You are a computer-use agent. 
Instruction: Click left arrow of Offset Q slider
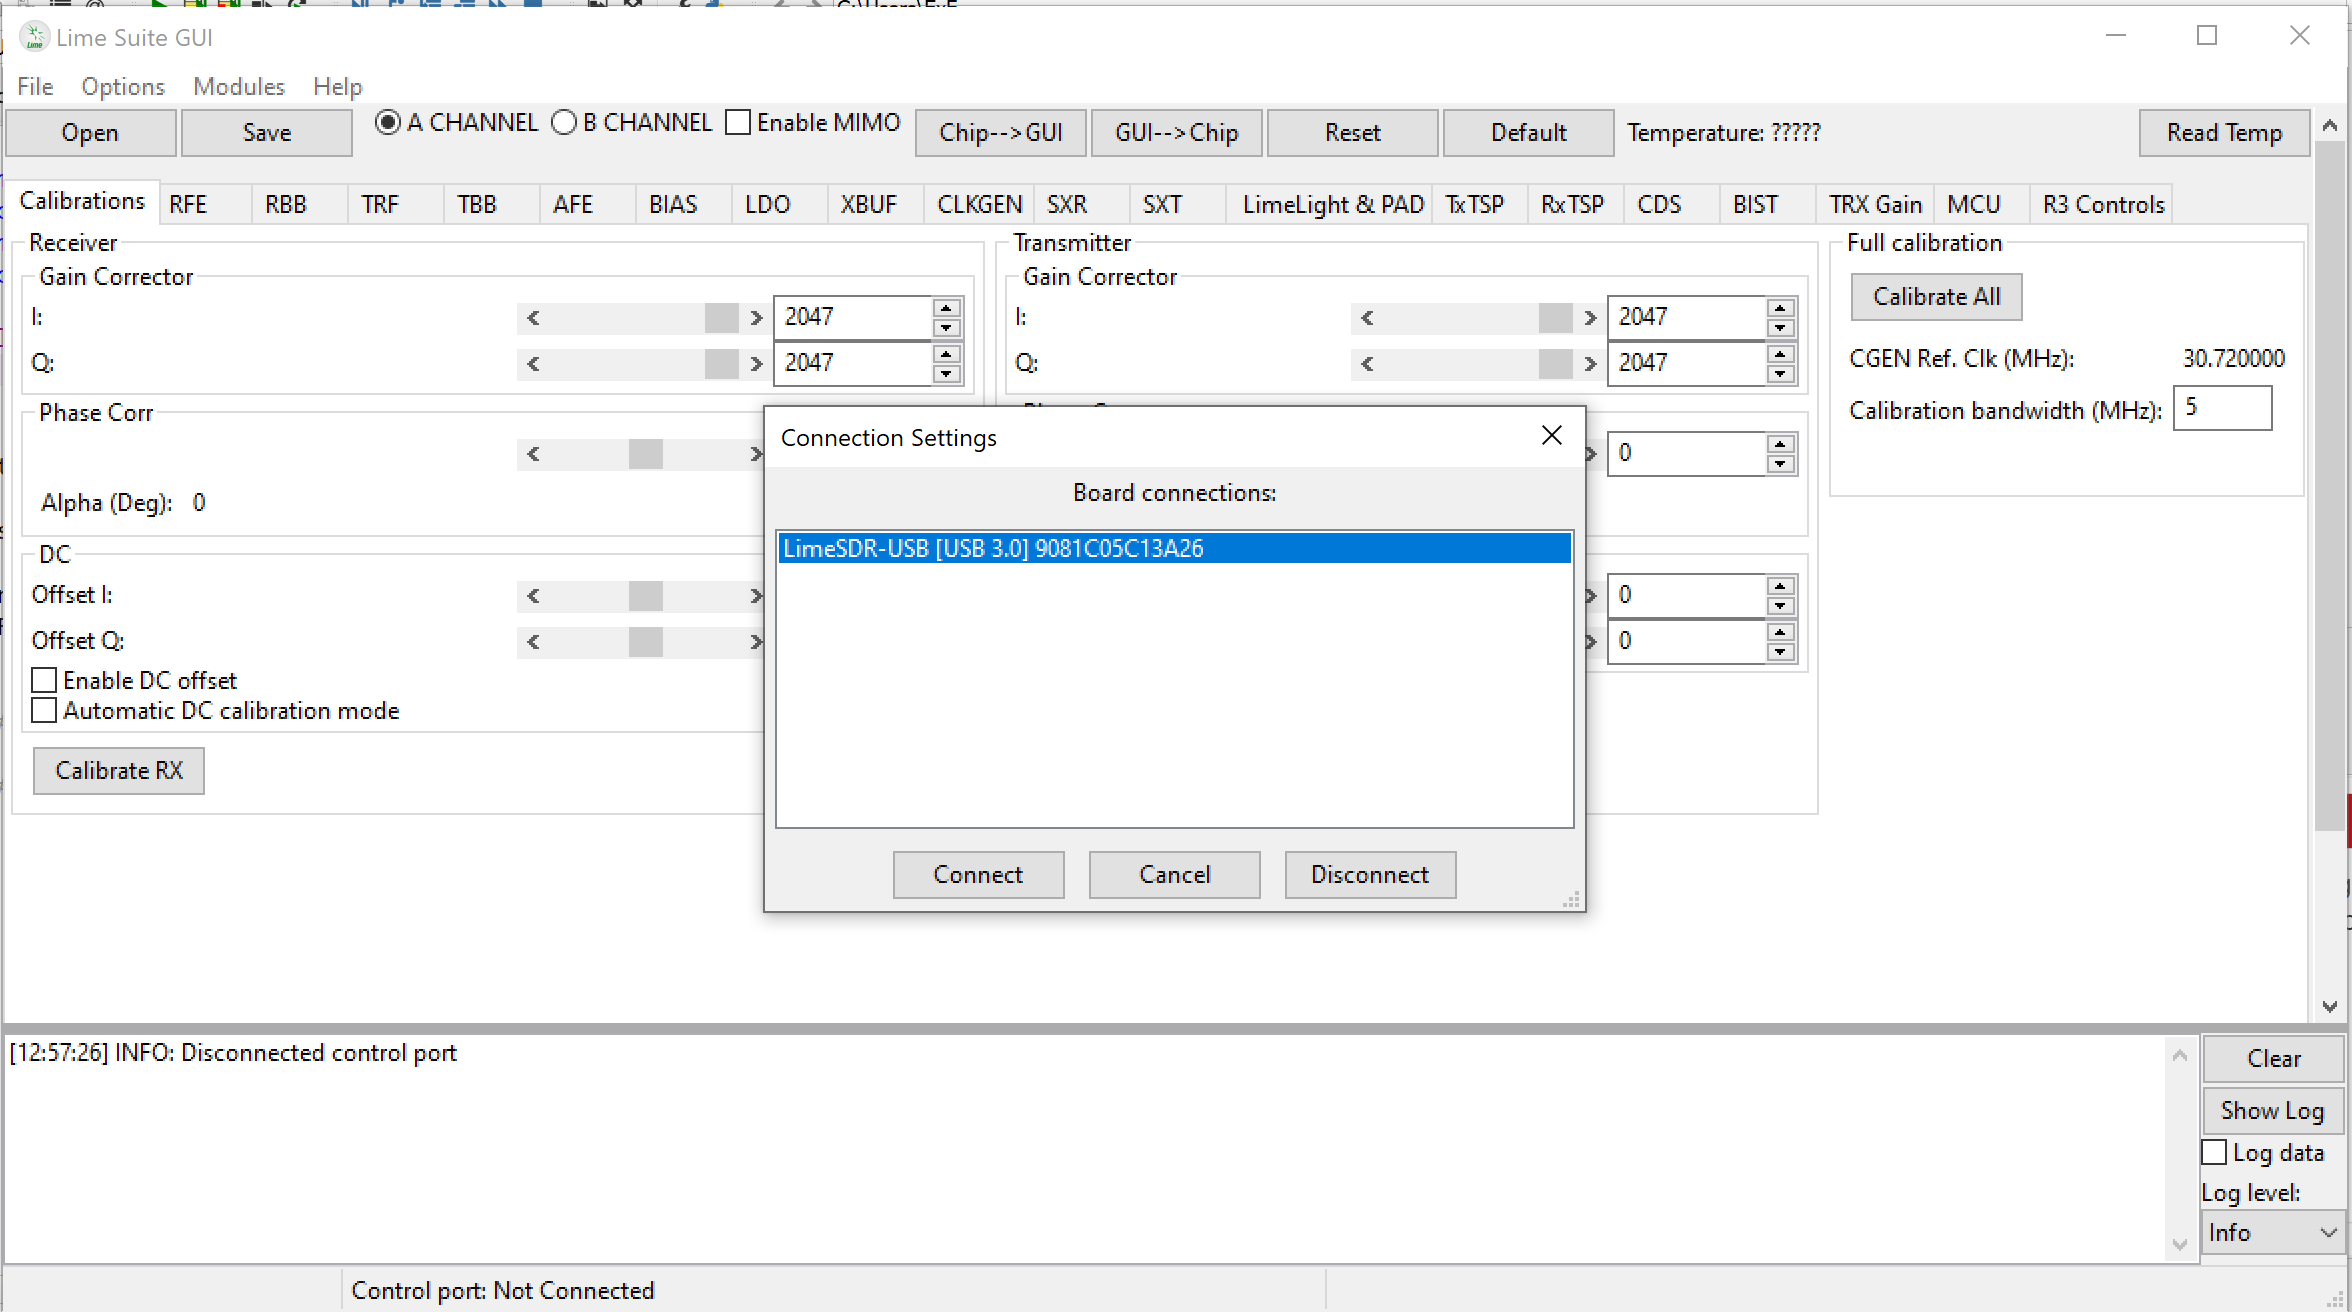point(533,642)
